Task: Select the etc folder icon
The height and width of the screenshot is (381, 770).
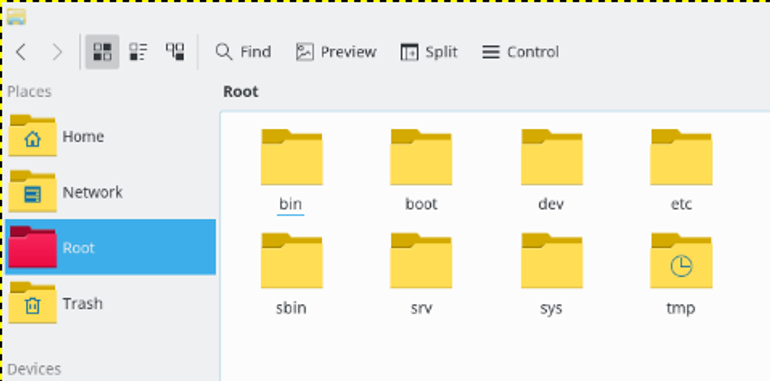Action: (681, 157)
